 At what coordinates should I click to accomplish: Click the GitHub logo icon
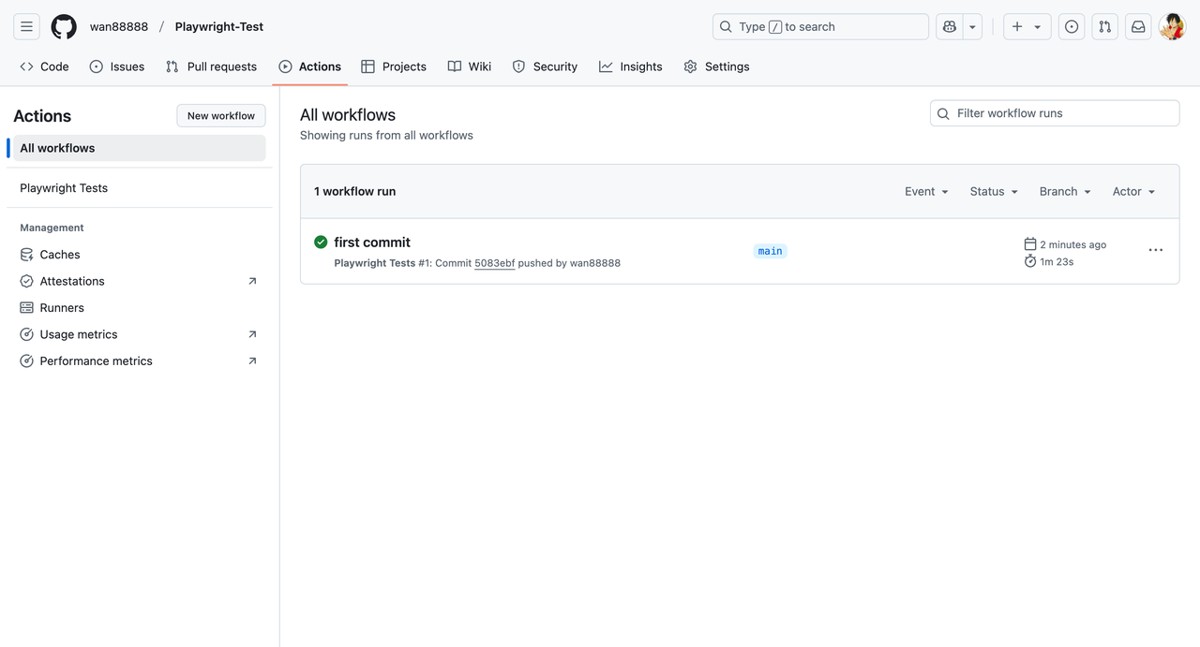64,27
